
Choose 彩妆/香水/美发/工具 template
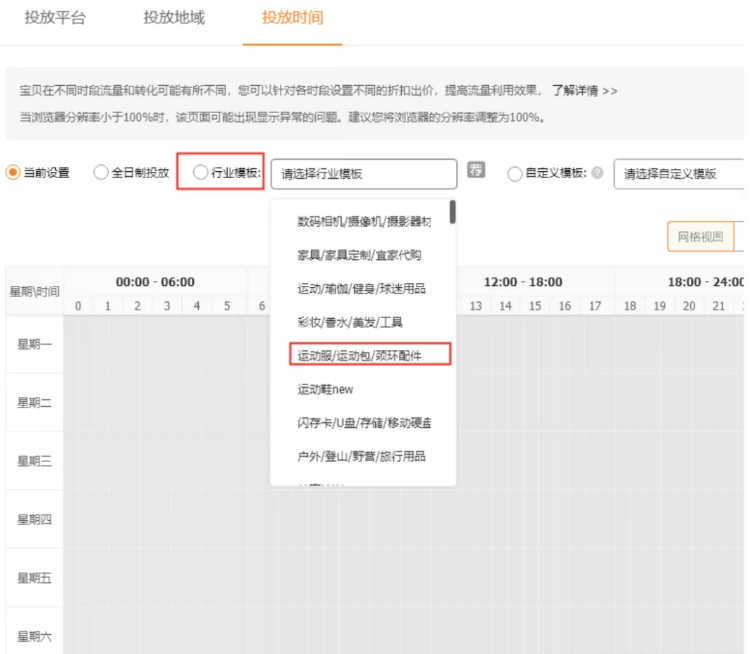(350, 322)
